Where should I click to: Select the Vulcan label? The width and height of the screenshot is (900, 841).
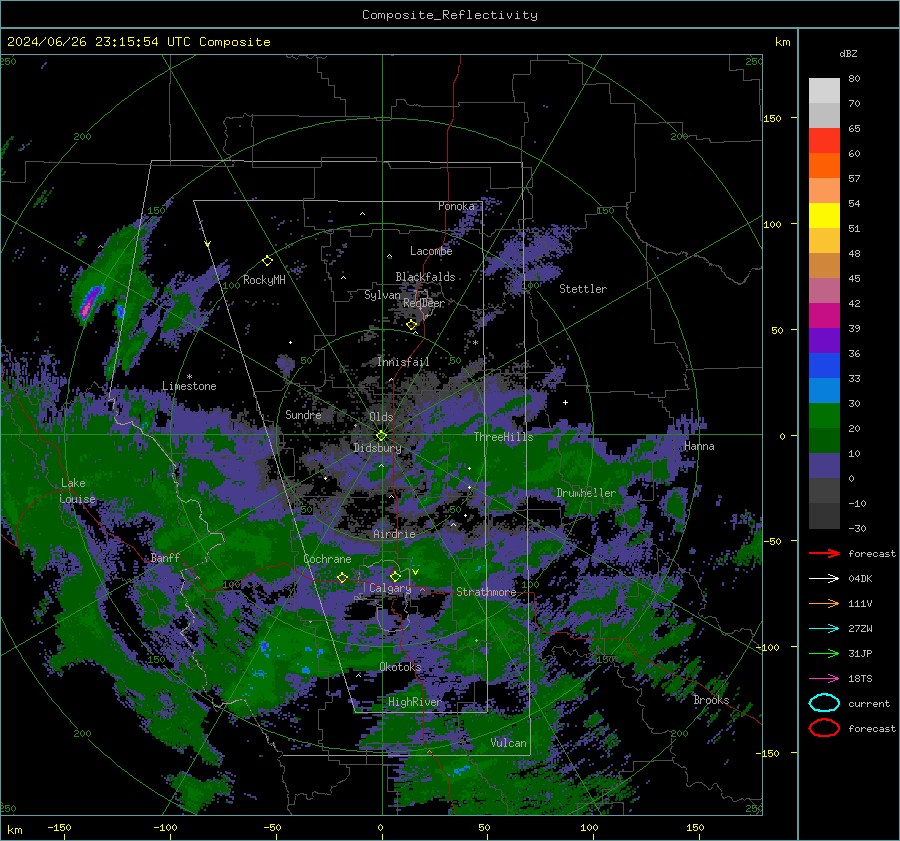509,743
